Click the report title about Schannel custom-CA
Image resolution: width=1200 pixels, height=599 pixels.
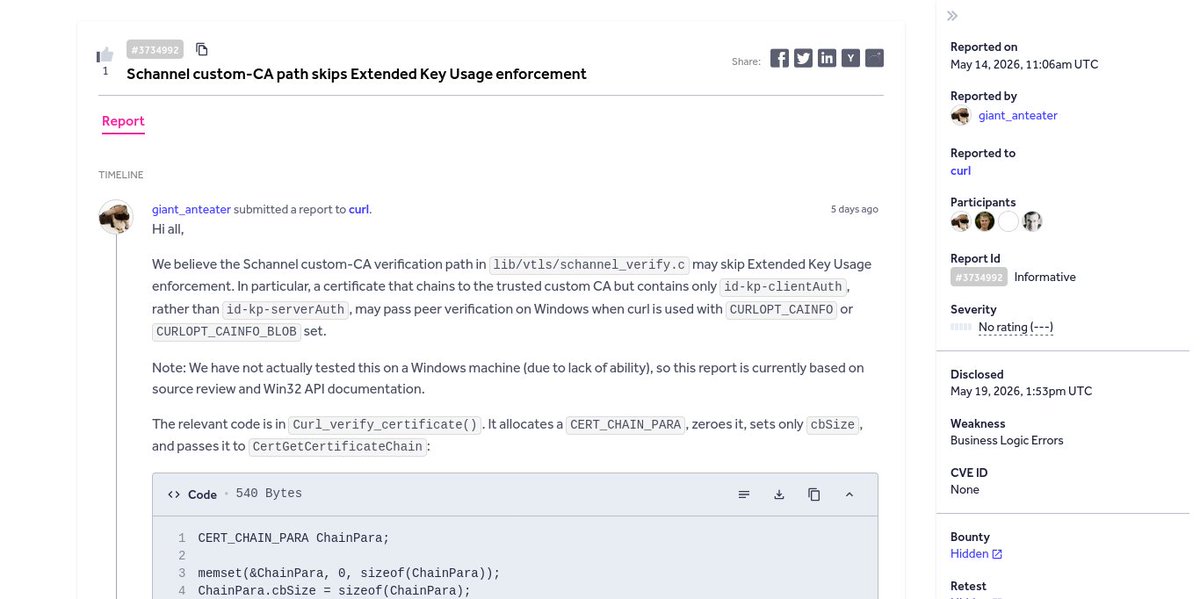356,74
